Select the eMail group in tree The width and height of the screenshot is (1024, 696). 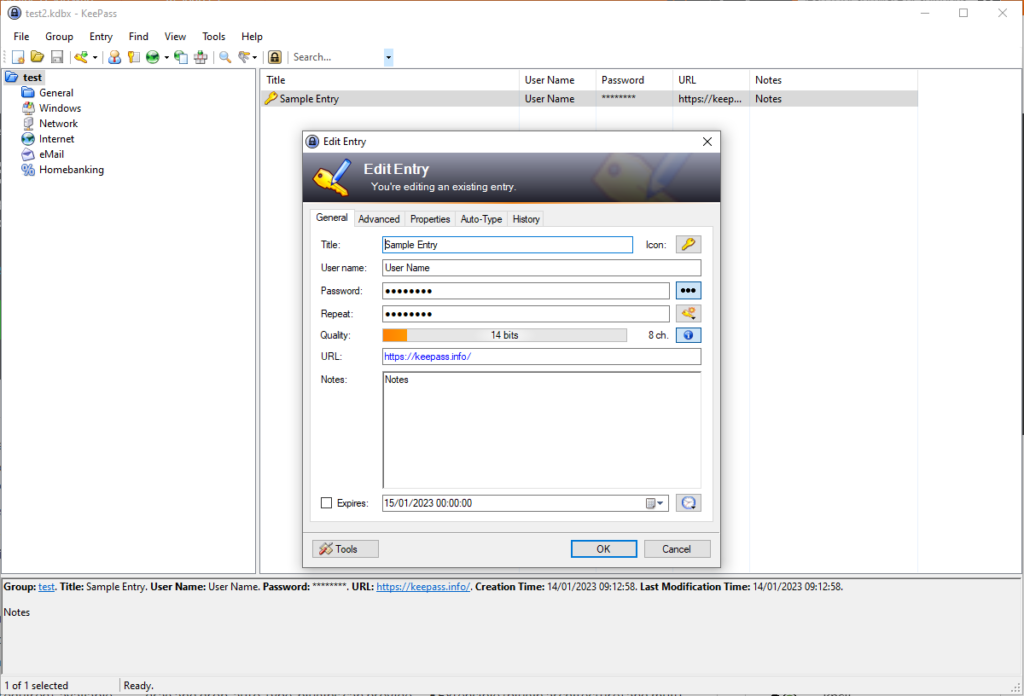(x=52, y=154)
